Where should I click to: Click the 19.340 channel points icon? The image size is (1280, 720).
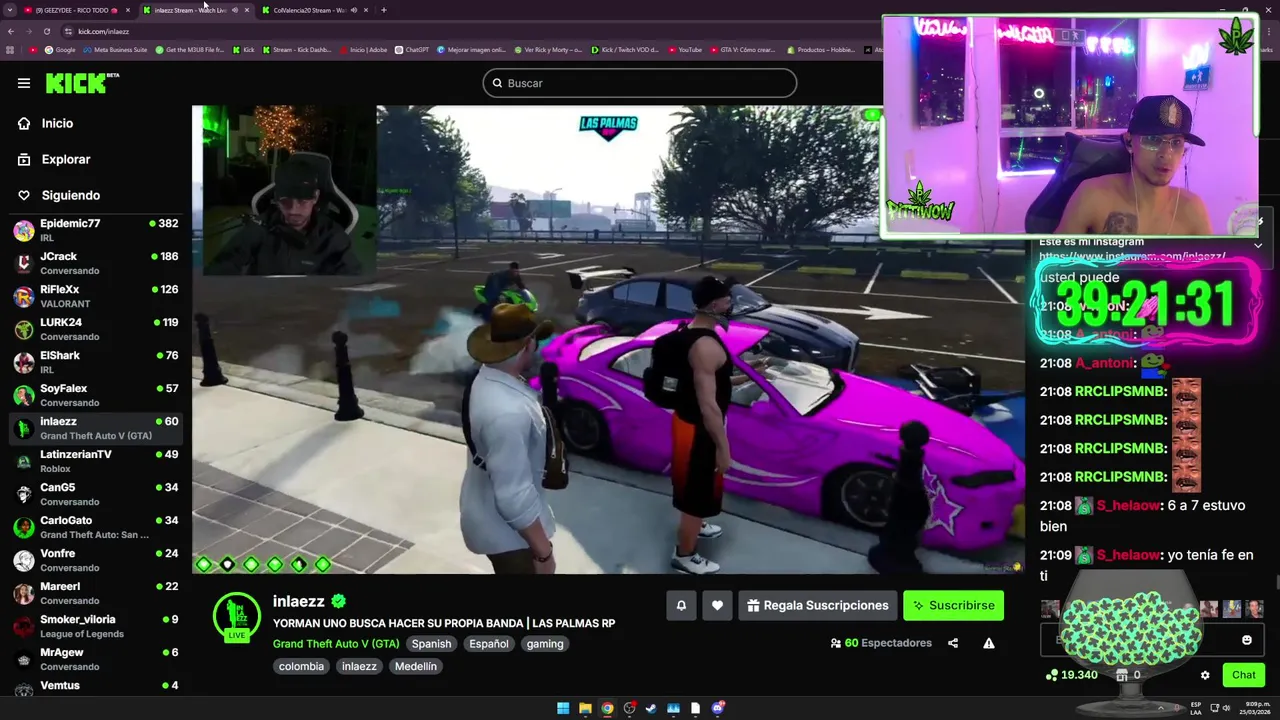(x=1052, y=675)
